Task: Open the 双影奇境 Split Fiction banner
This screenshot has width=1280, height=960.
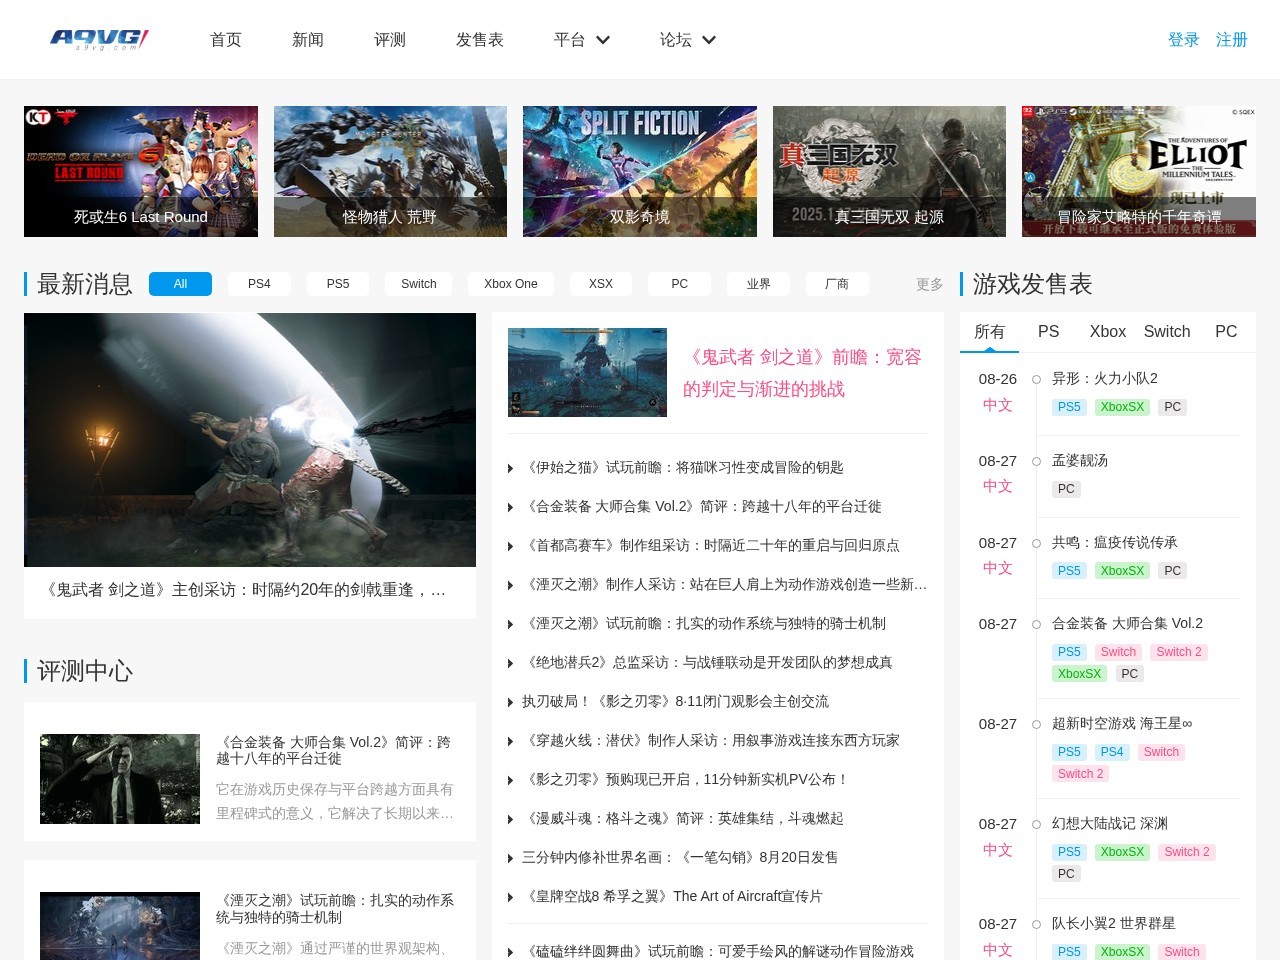Action: point(640,171)
